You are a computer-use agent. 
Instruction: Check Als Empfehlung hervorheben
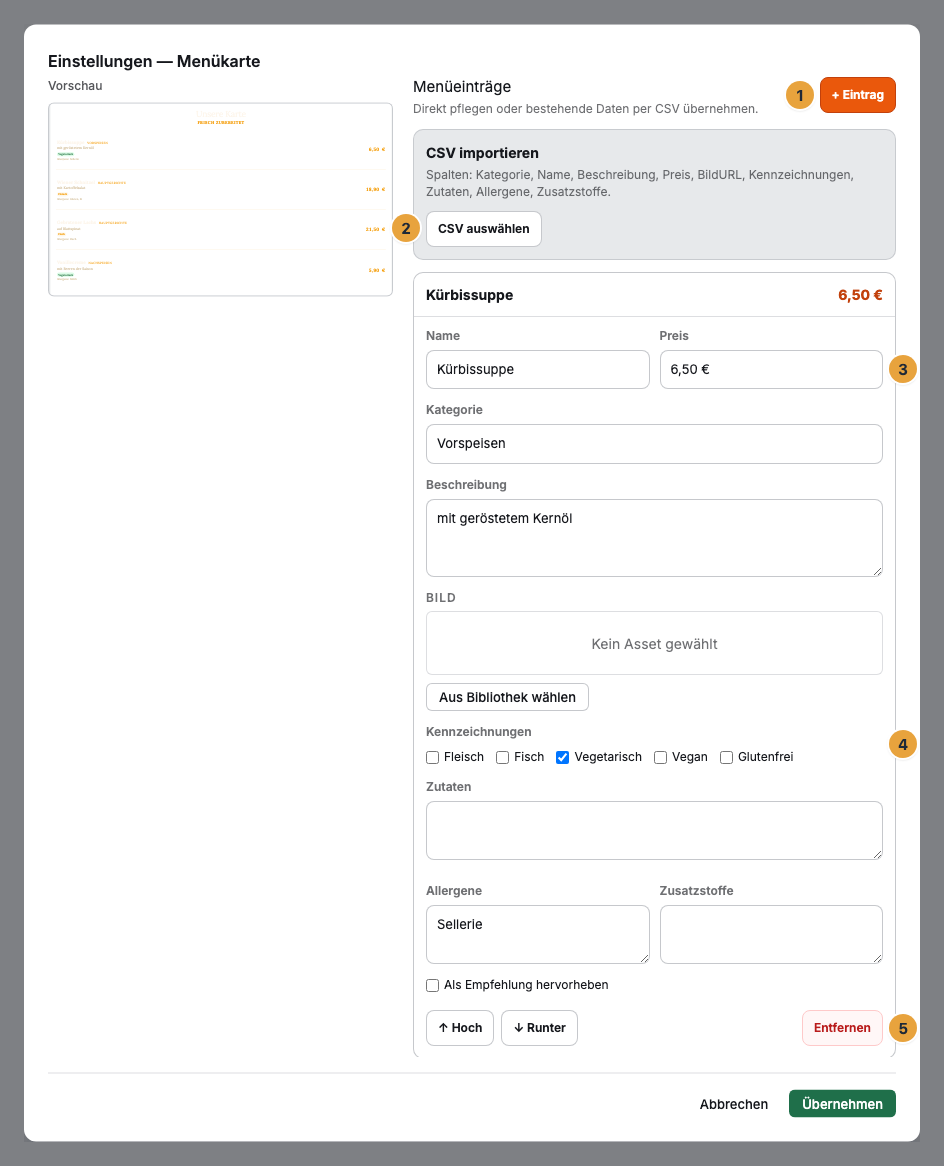tap(432, 985)
